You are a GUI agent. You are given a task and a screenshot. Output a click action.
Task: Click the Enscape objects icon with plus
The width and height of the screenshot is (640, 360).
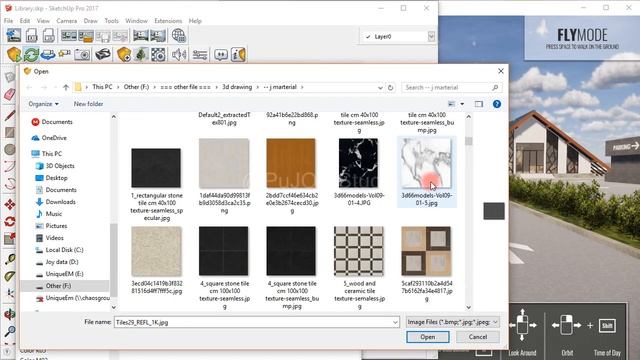click(x=124, y=54)
